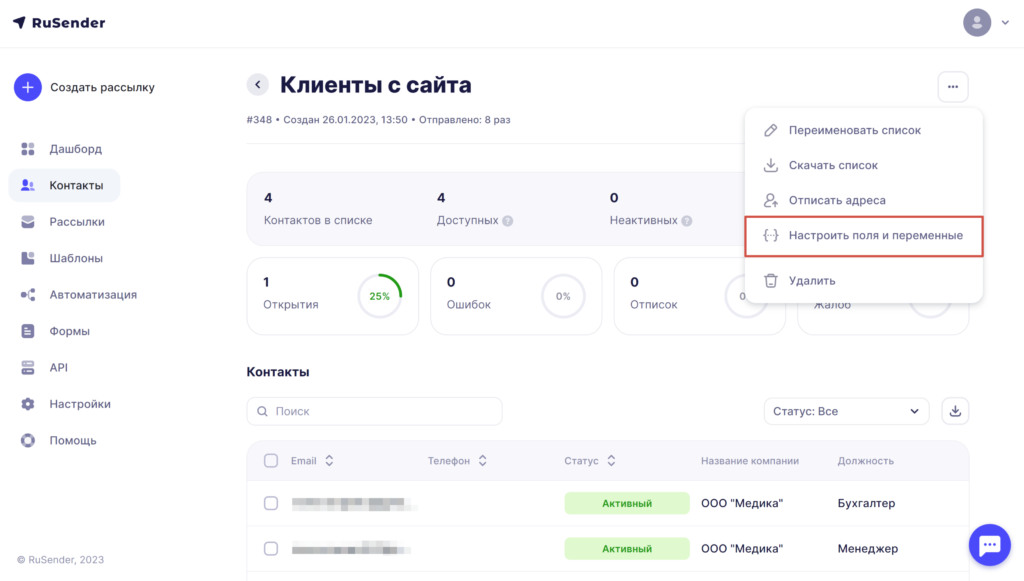Open the Контакты section
Viewport: 1024px width, 581px height.
click(64, 185)
